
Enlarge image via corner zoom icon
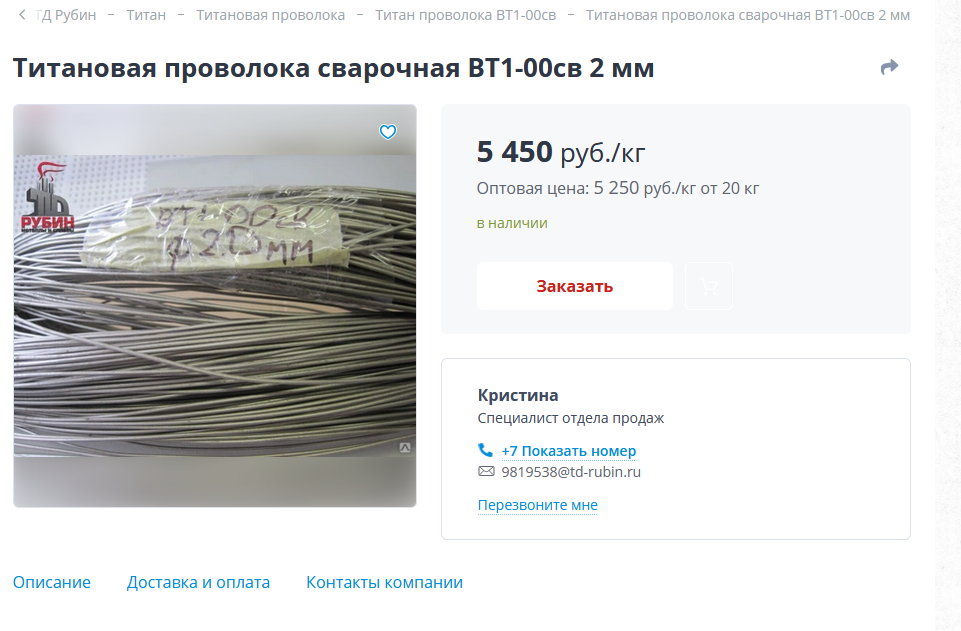click(x=405, y=448)
